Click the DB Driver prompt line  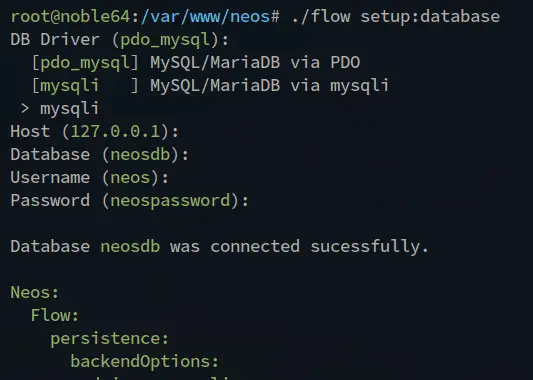pyautogui.click(x=120, y=40)
